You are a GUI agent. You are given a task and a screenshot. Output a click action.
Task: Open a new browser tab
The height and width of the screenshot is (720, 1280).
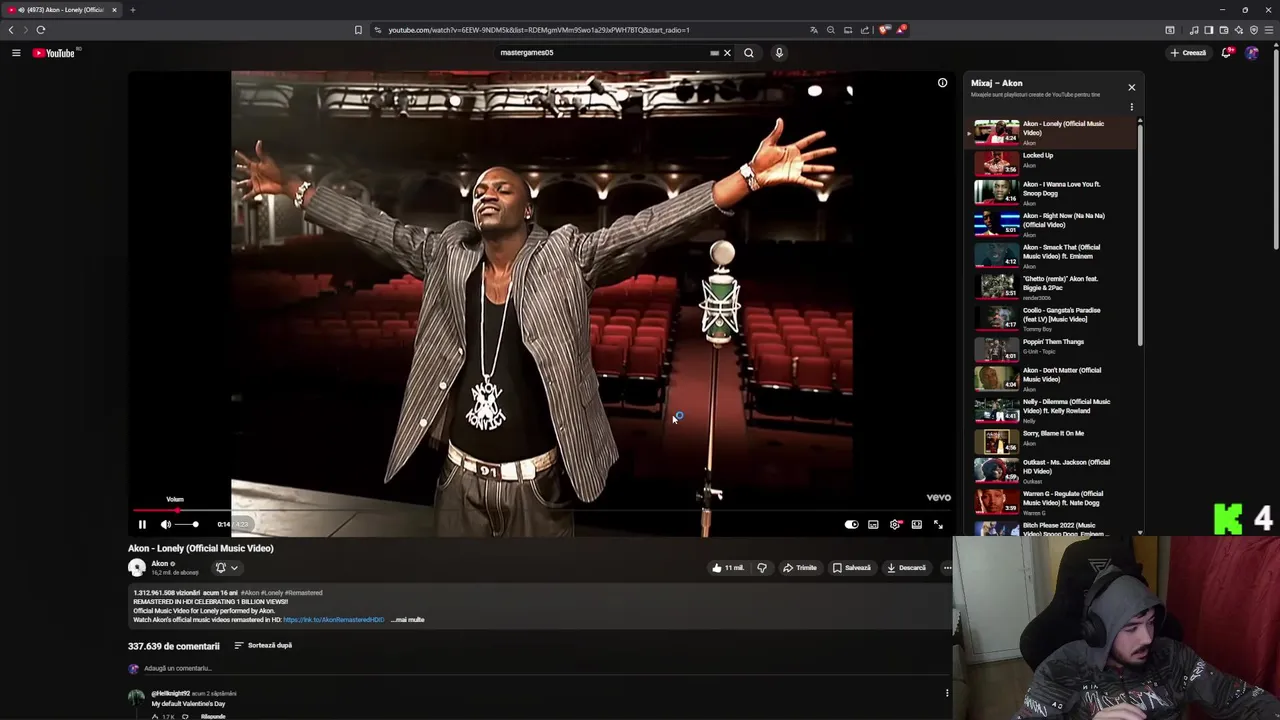click(132, 10)
